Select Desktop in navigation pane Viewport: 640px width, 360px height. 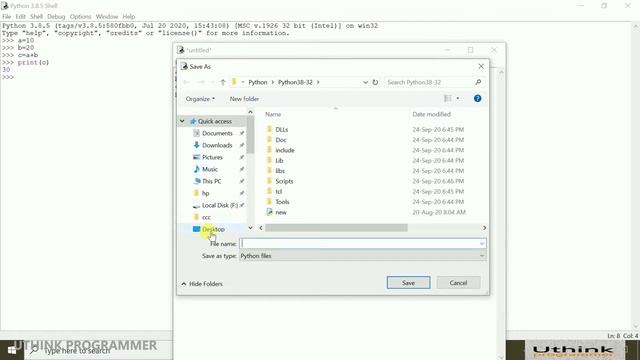tap(213, 229)
